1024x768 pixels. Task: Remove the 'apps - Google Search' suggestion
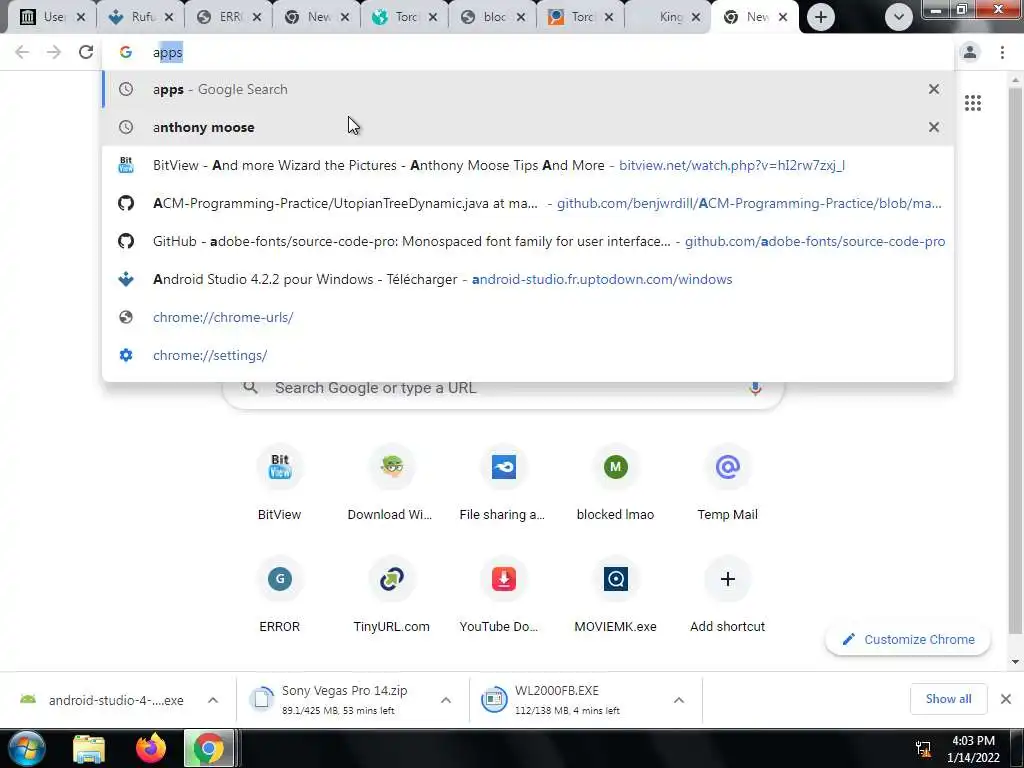click(934, 89)
